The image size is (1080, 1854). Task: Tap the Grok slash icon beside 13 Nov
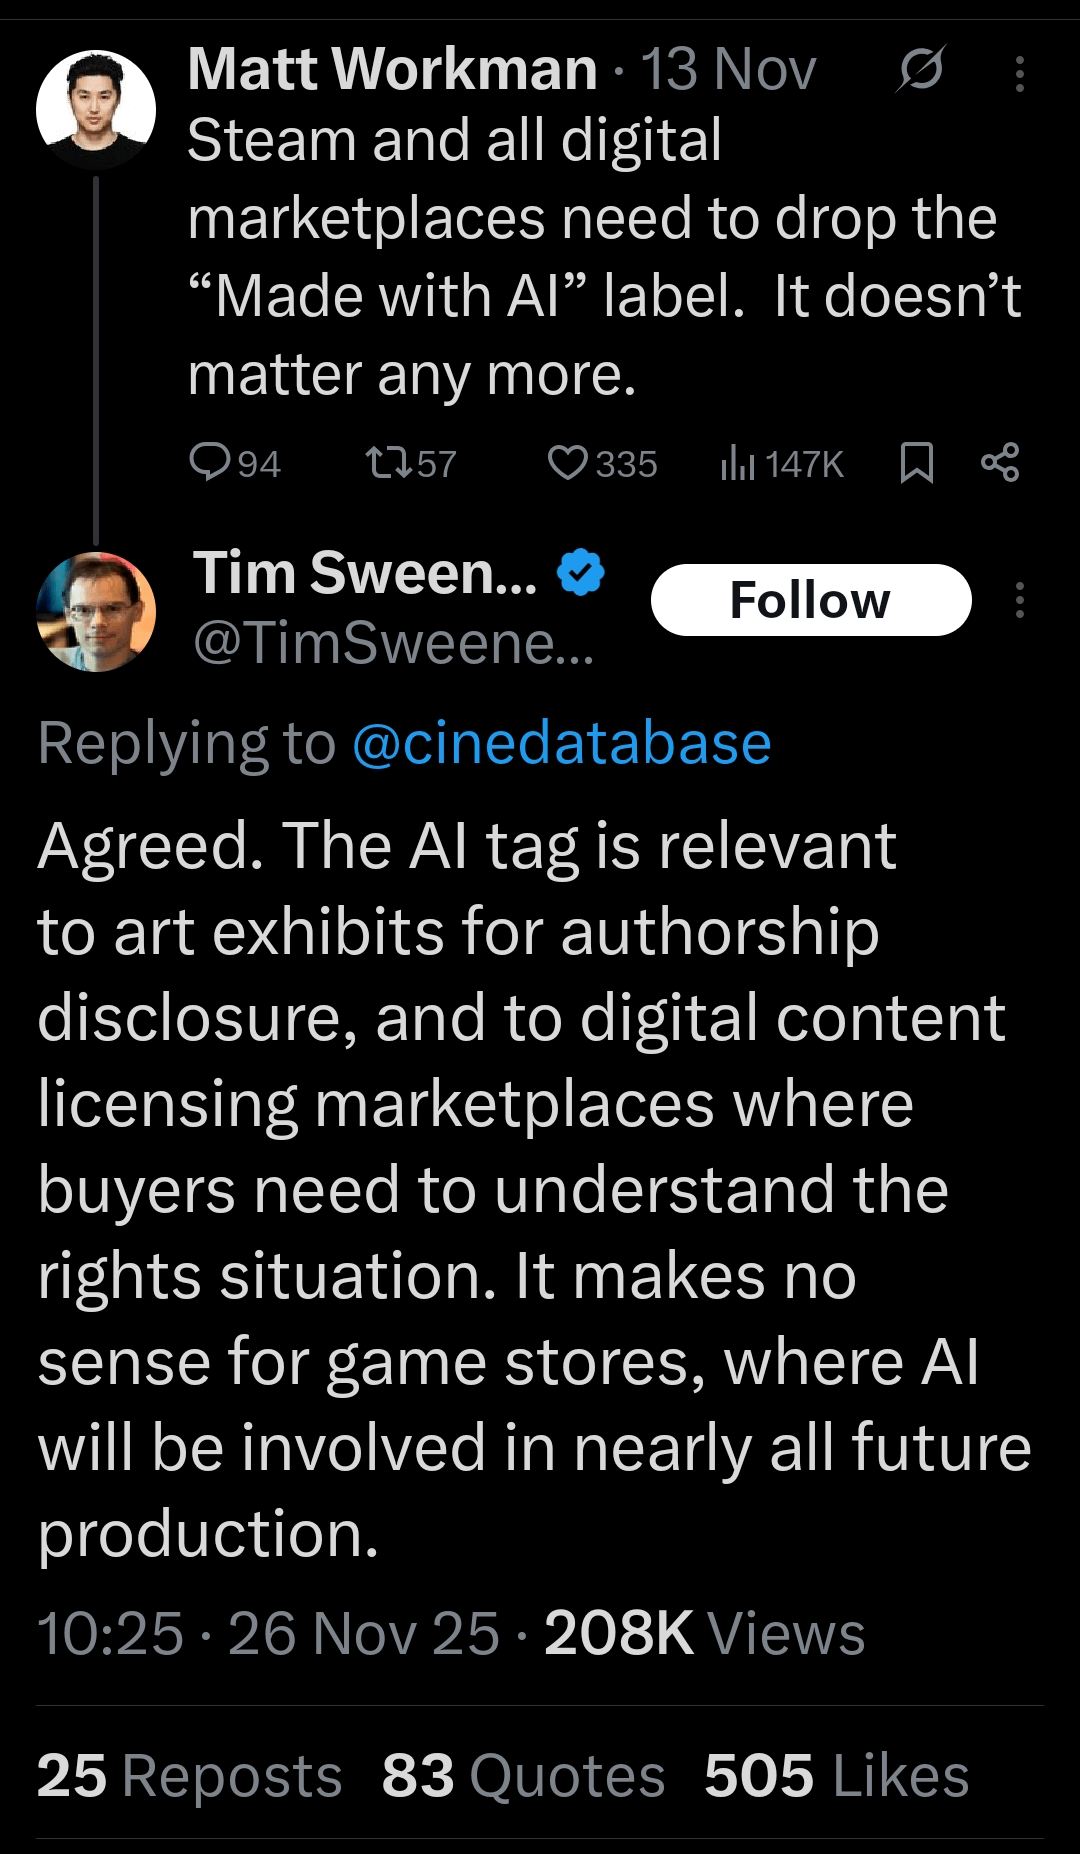(920, 70)
